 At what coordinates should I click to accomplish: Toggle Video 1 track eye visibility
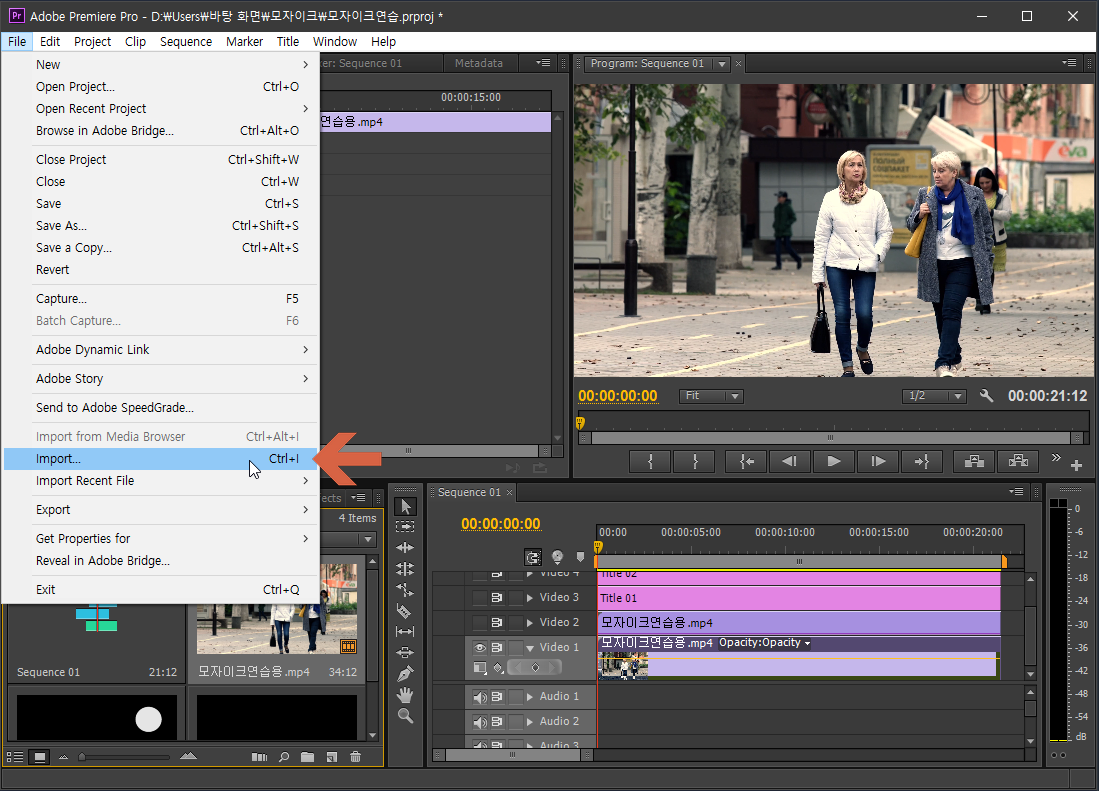tap(480, 647)
